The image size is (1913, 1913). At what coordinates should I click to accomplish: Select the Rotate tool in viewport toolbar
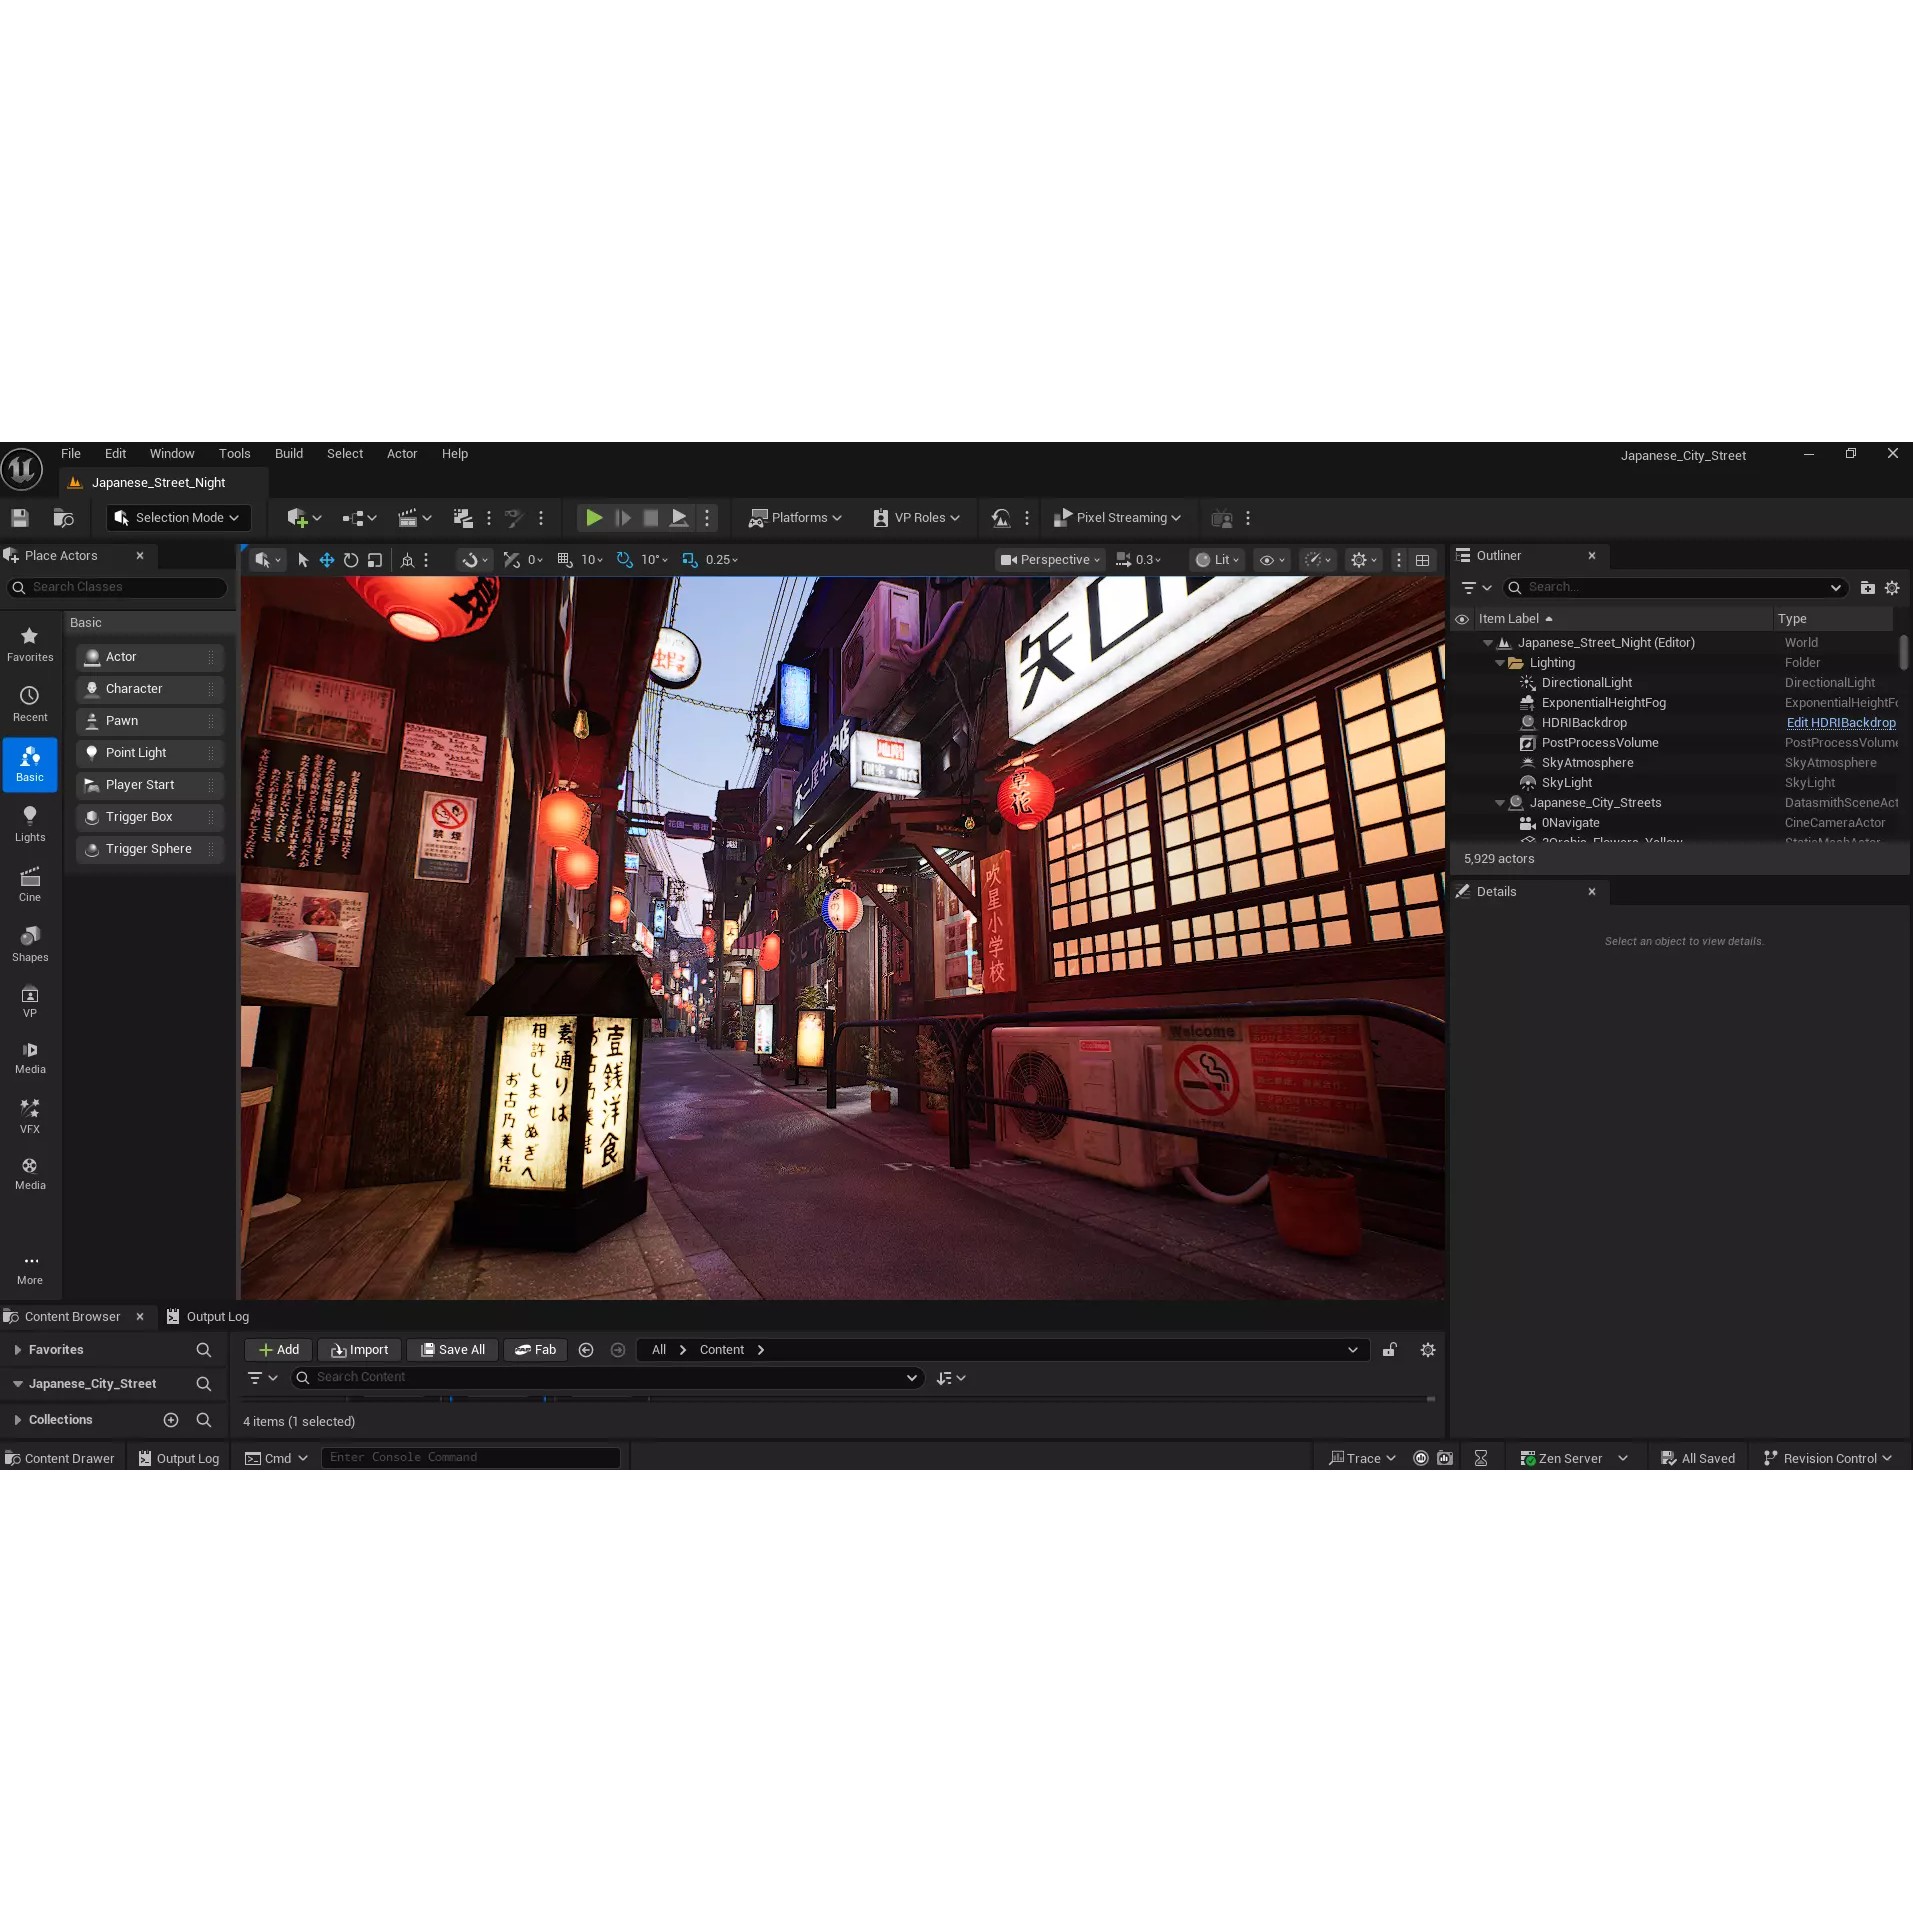(x=350, y=559)
